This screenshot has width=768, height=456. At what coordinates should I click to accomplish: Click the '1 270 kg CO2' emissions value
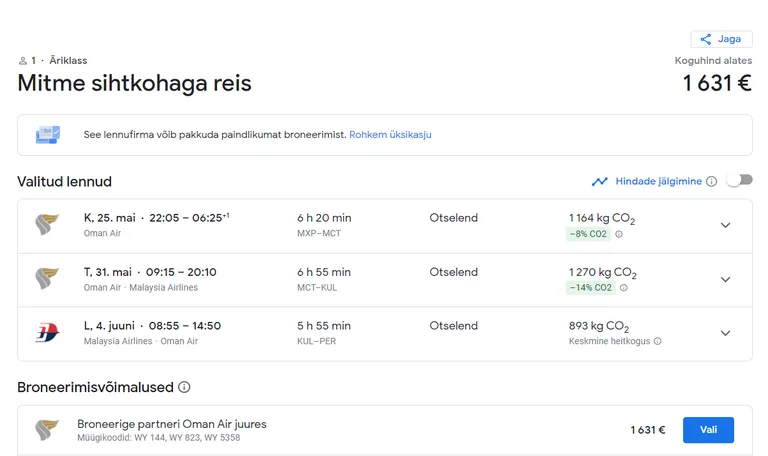tap(602, 273)
